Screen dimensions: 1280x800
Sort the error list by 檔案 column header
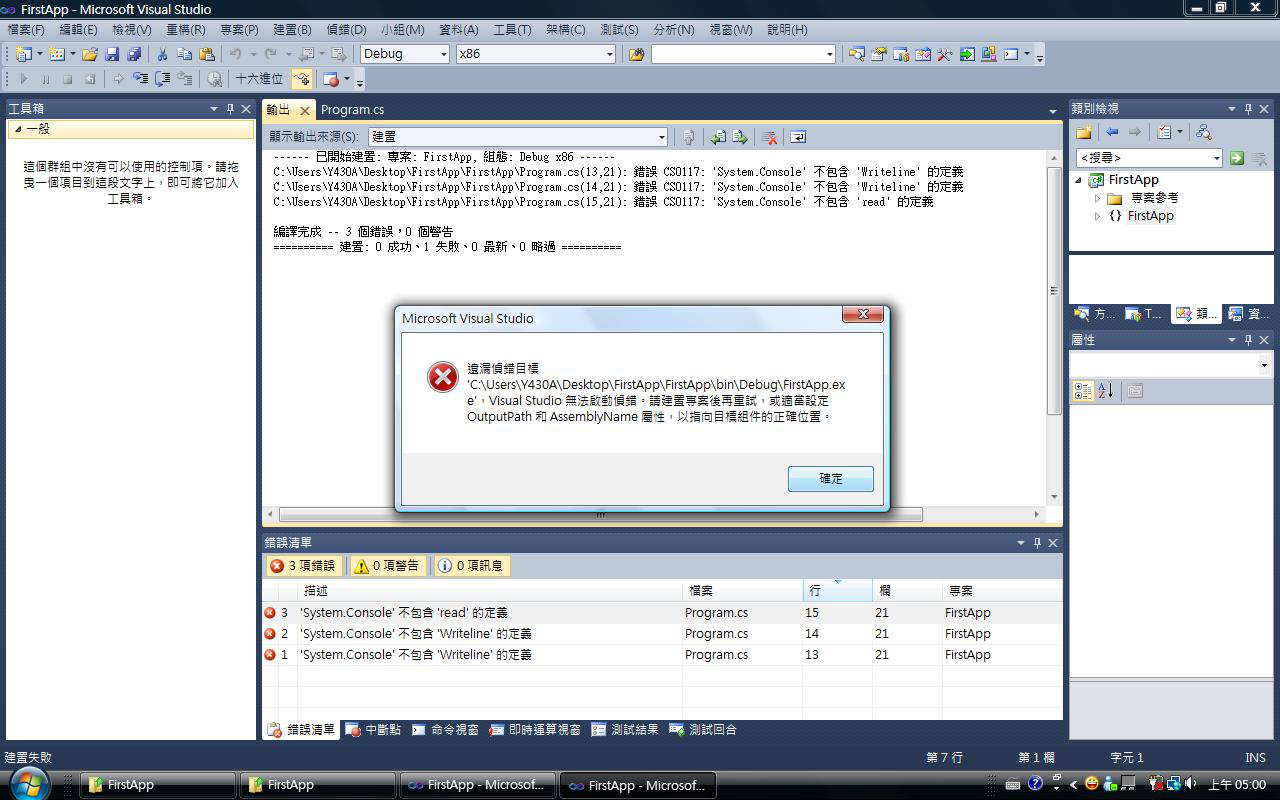click(742, 591)
